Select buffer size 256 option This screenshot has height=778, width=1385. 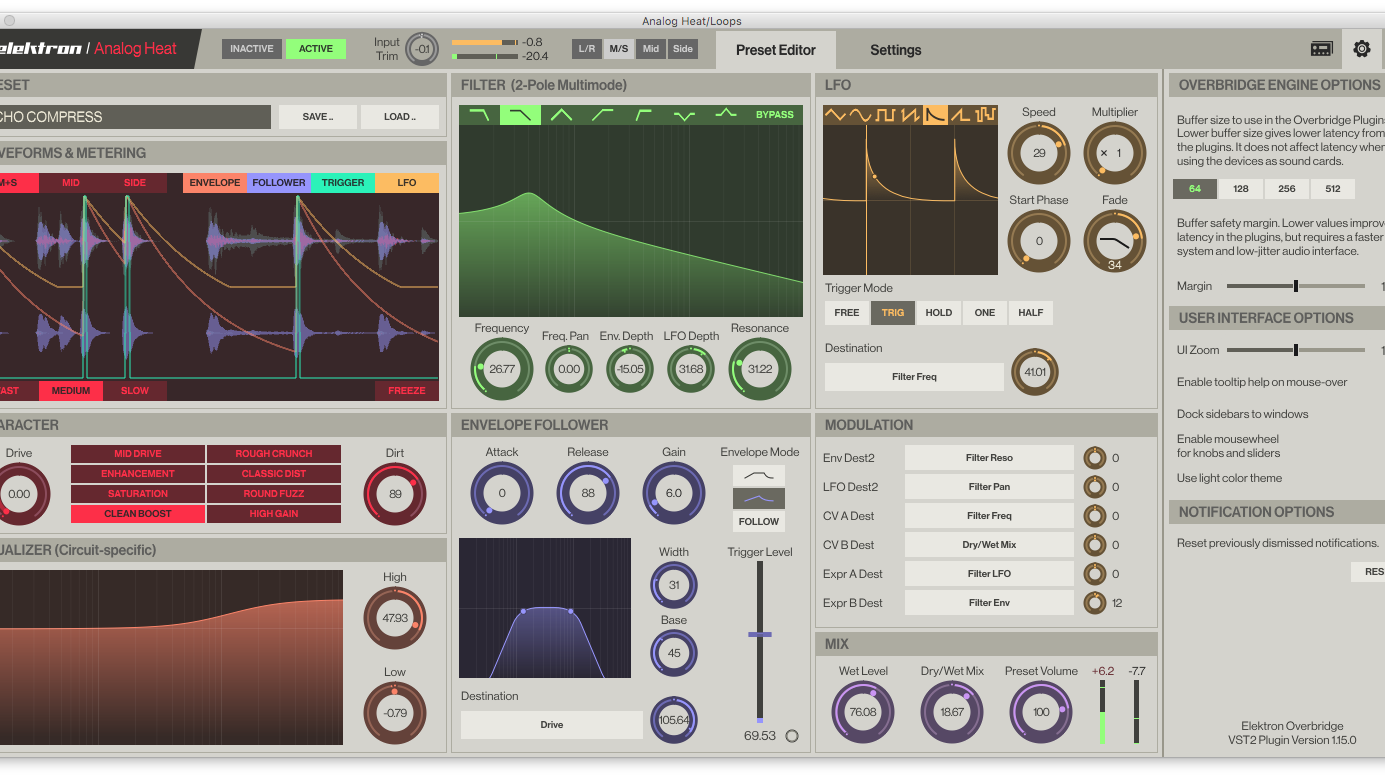pos(1286,189)
